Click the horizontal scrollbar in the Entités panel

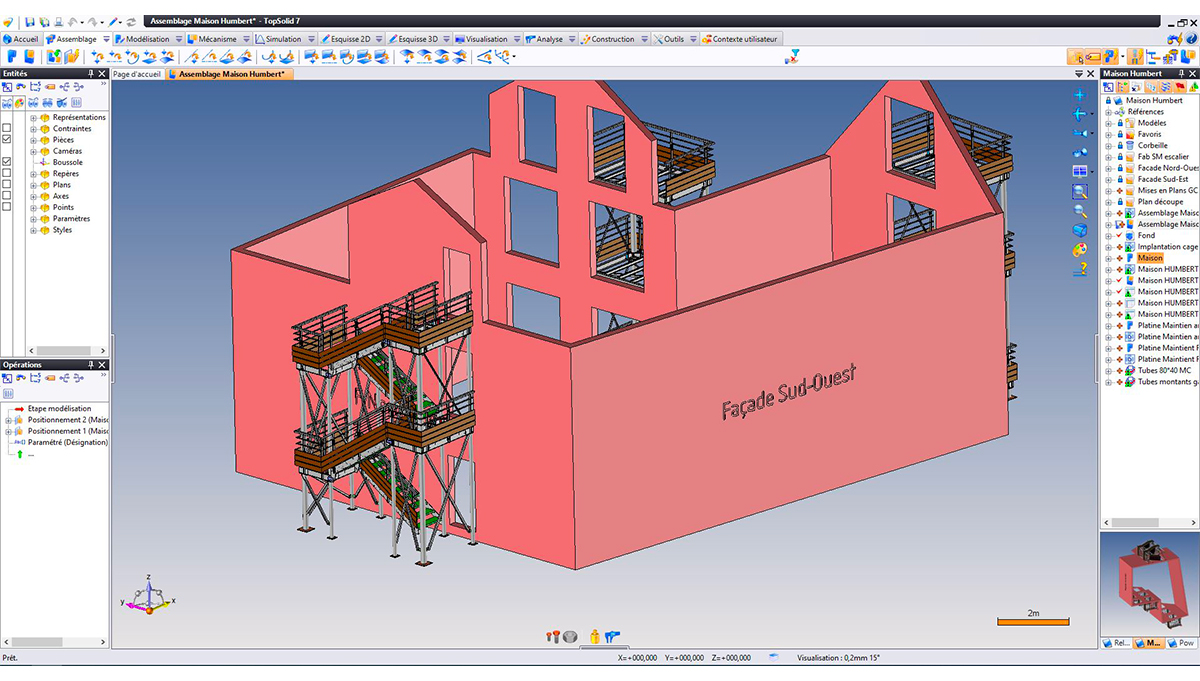click(x=55, y=350)
